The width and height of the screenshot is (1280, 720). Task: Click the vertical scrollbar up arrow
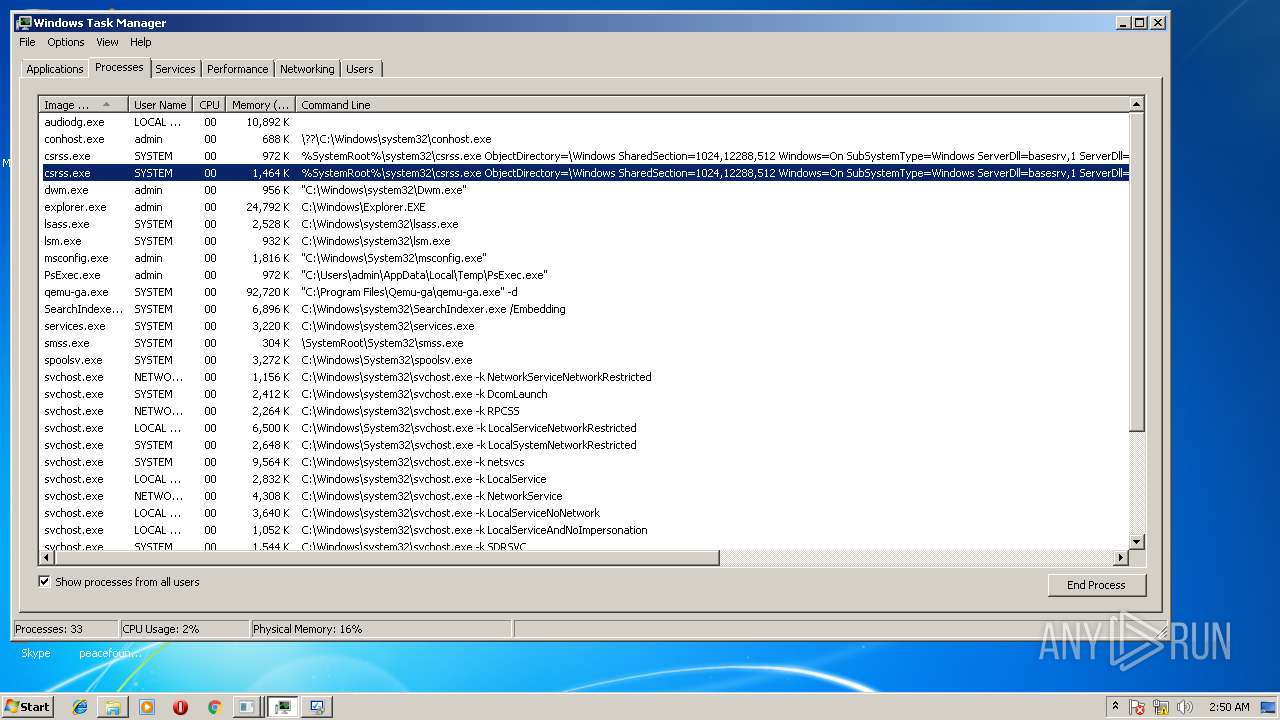[x=1136, y=104]
